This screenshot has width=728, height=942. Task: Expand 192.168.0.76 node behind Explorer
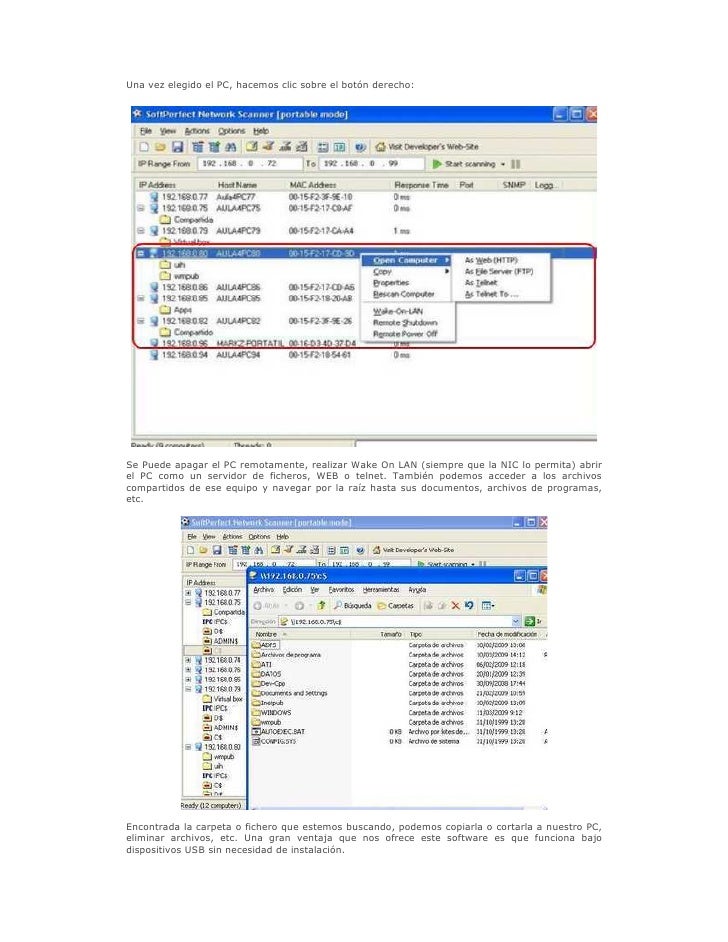(188, 669)
